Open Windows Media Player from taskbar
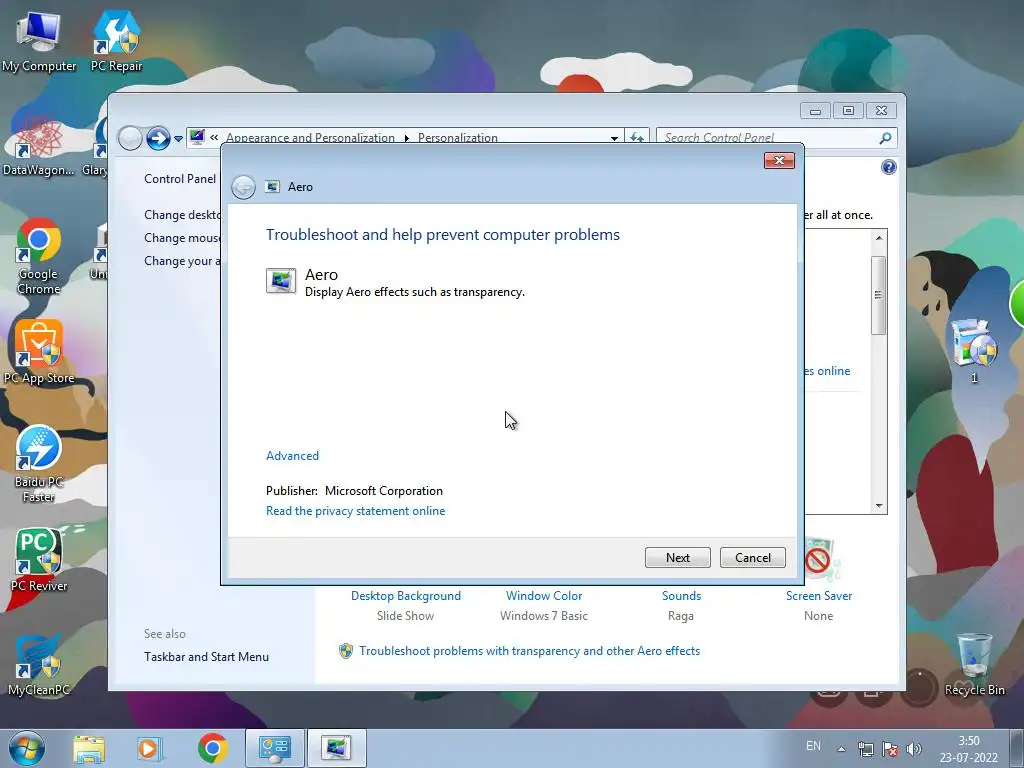Viewport: 1024px width, 768px height. tap(150, 748)
